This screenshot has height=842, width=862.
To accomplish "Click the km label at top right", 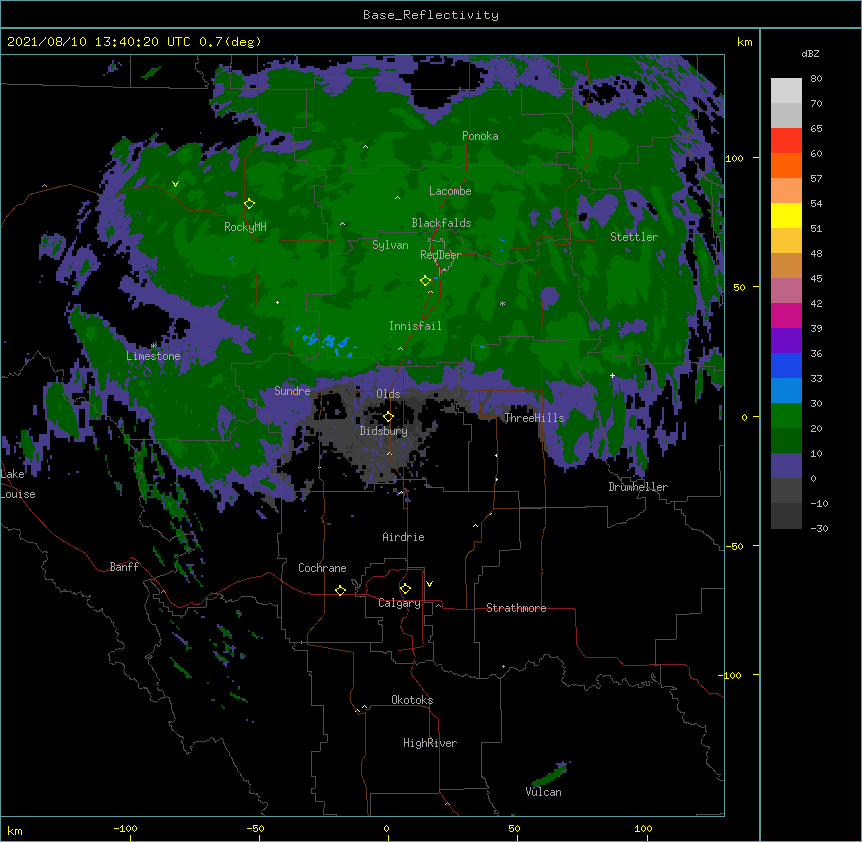I will pyautogui.click(x=744, y=42).
